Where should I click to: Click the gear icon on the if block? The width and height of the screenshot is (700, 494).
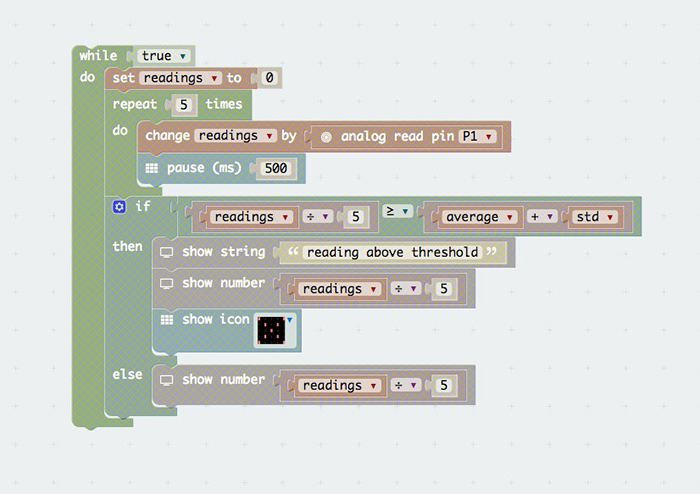pyautogui.click(x=119, y=207)
